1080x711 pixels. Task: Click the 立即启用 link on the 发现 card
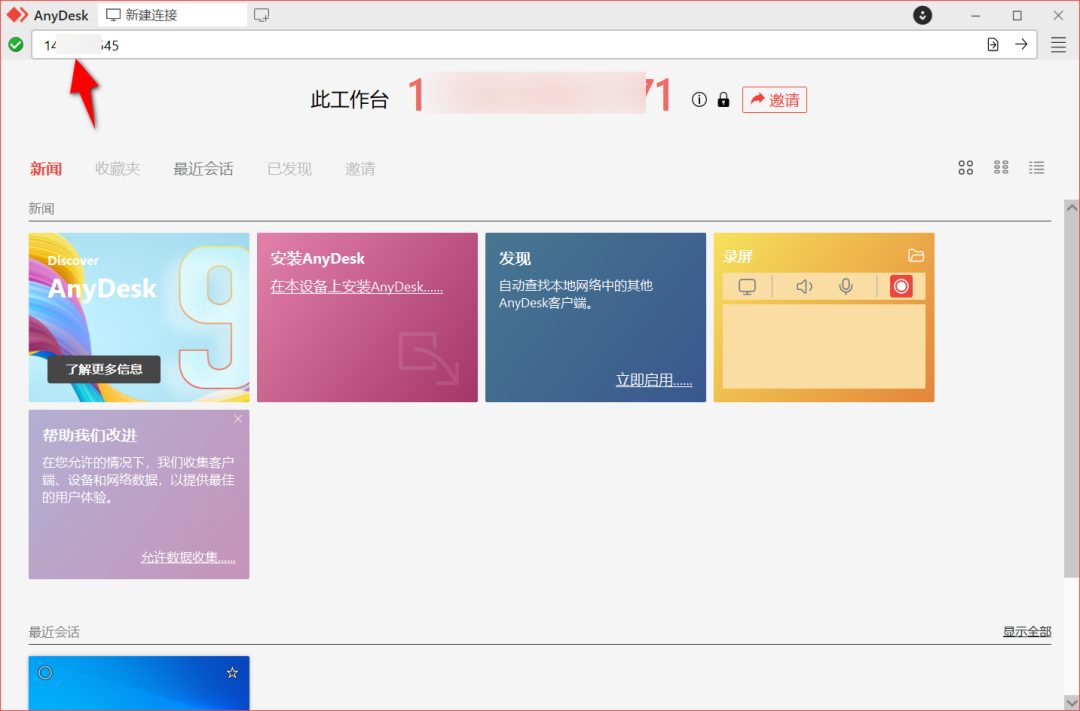coord(655,380)
